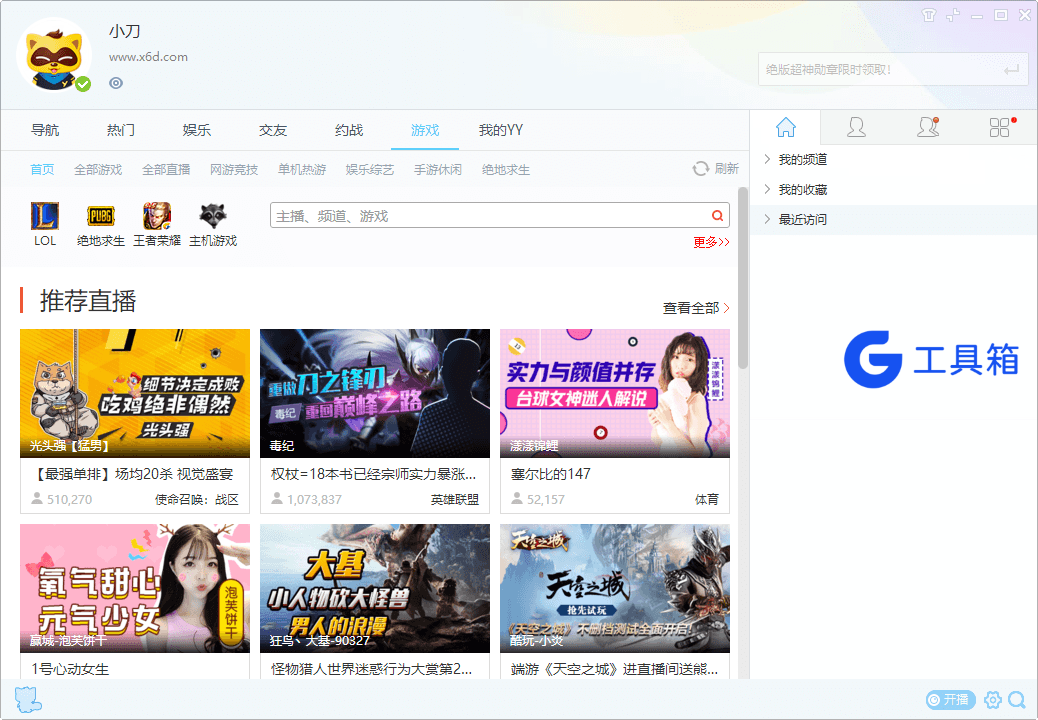
Task: Click the 使命召唤：战区 category label
Action: (x=197, y=500)
